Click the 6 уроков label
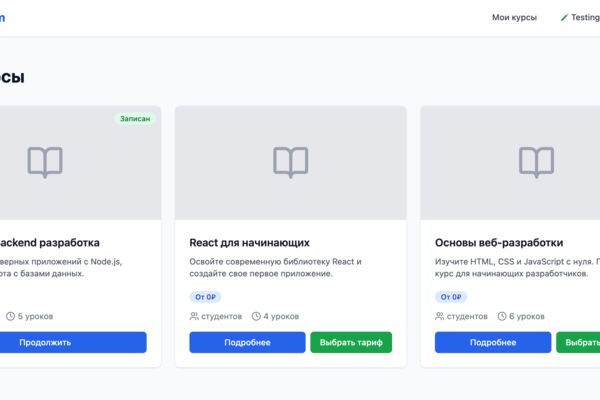The image size is (600, 400). click(527, 316)
